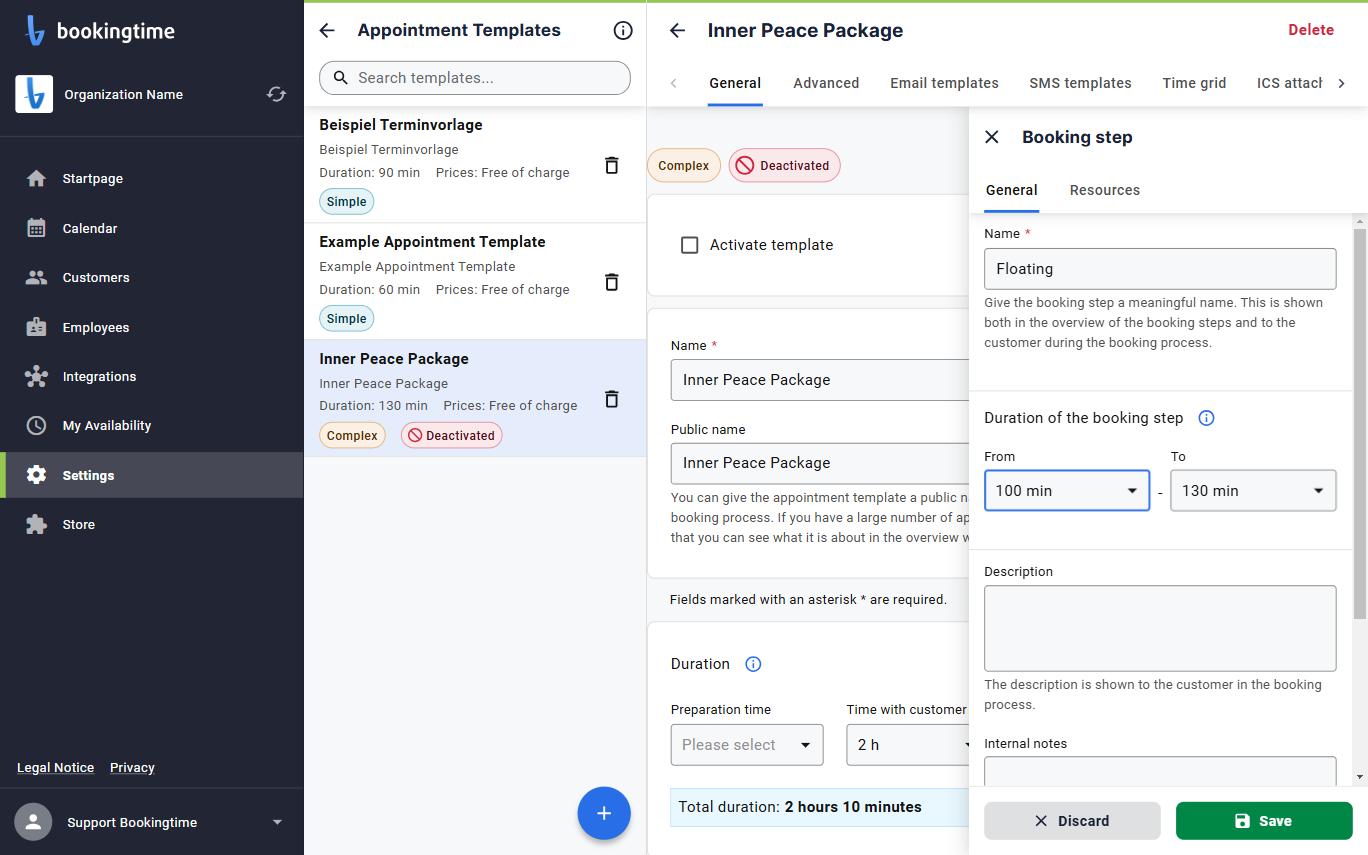
Task: Expand Support Bookingtime user menu
Action: pos(277,823)
